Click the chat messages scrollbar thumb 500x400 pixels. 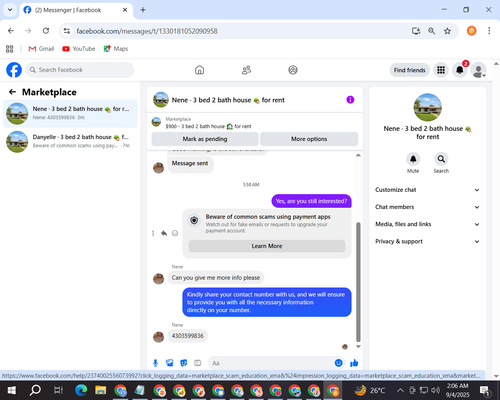(358, 282)
